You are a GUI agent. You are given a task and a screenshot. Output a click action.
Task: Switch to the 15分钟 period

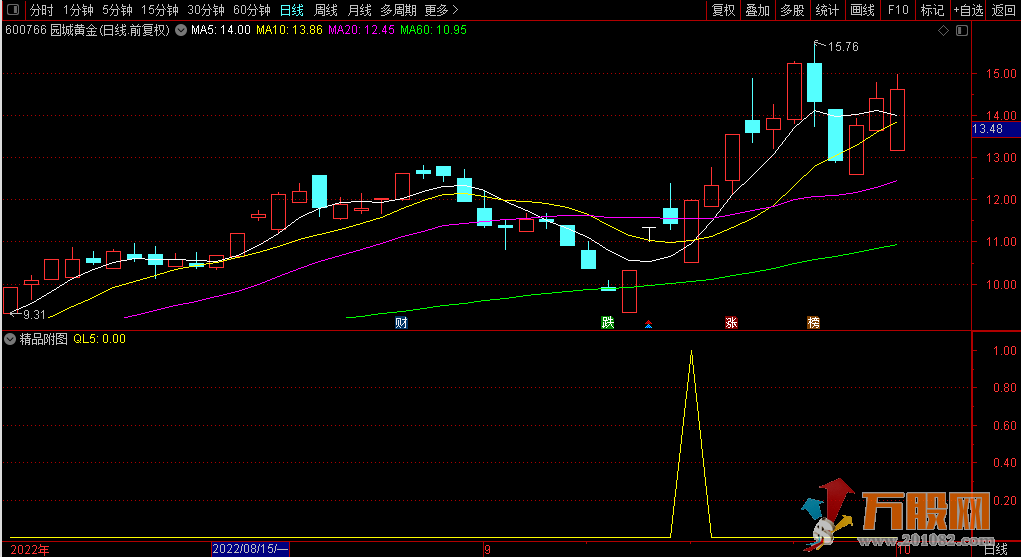[x=160, y=10]
